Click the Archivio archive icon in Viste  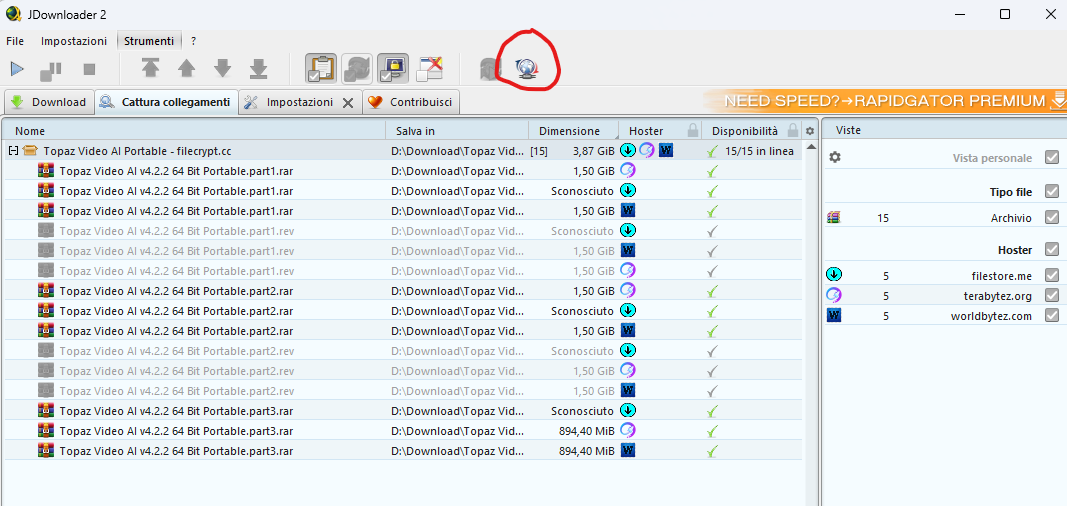(834, 218)
